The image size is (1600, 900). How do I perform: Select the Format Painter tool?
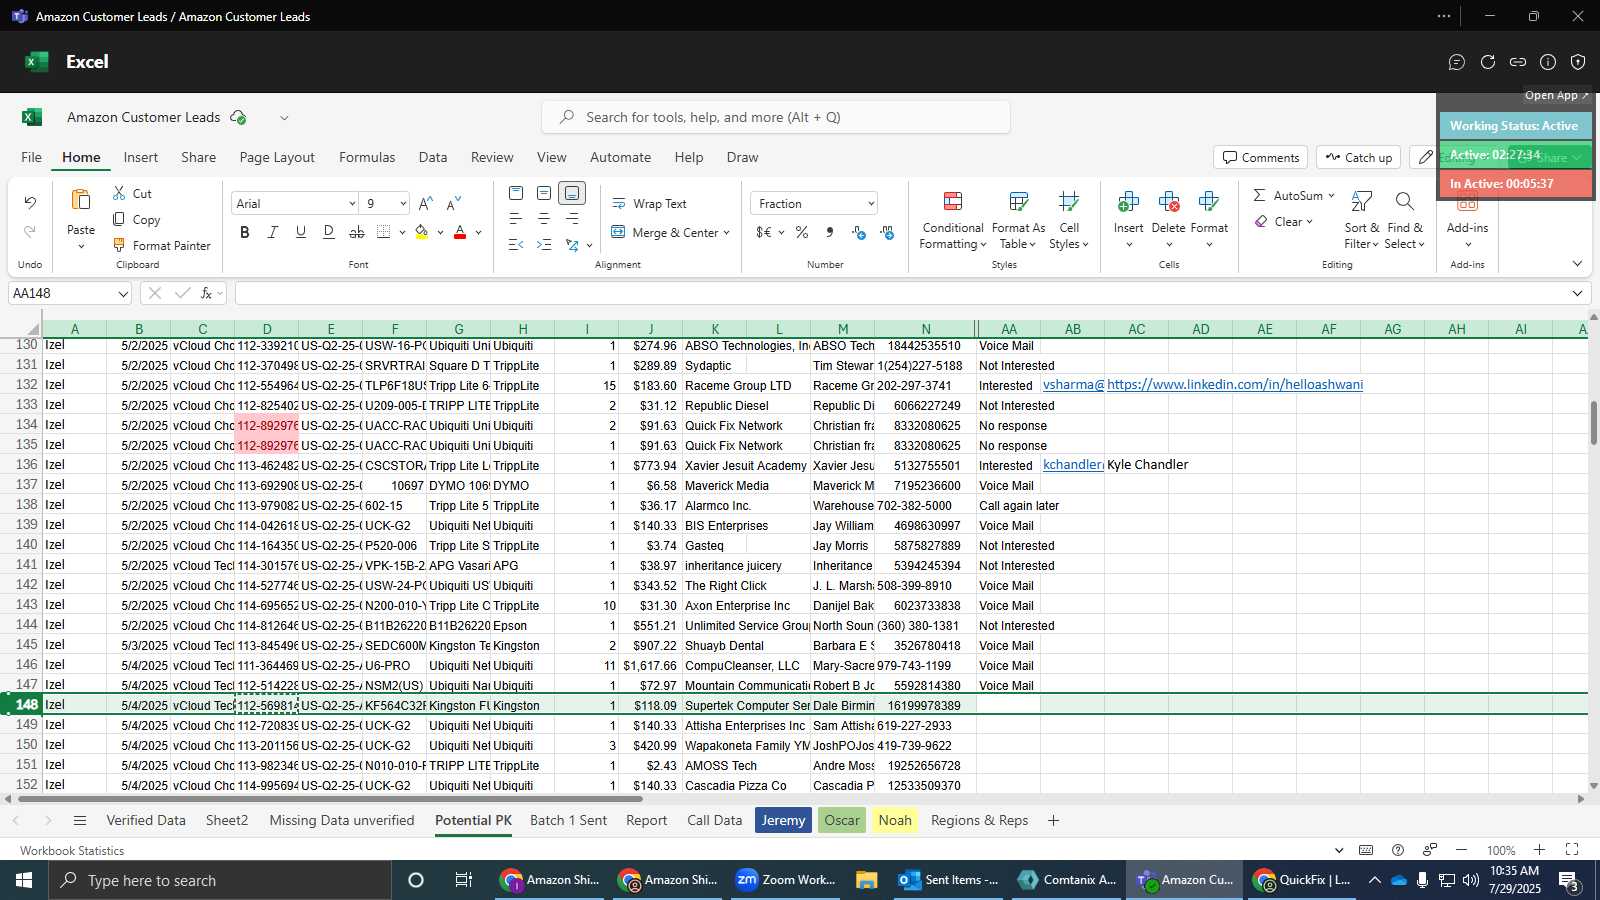(x=161, y=245)
